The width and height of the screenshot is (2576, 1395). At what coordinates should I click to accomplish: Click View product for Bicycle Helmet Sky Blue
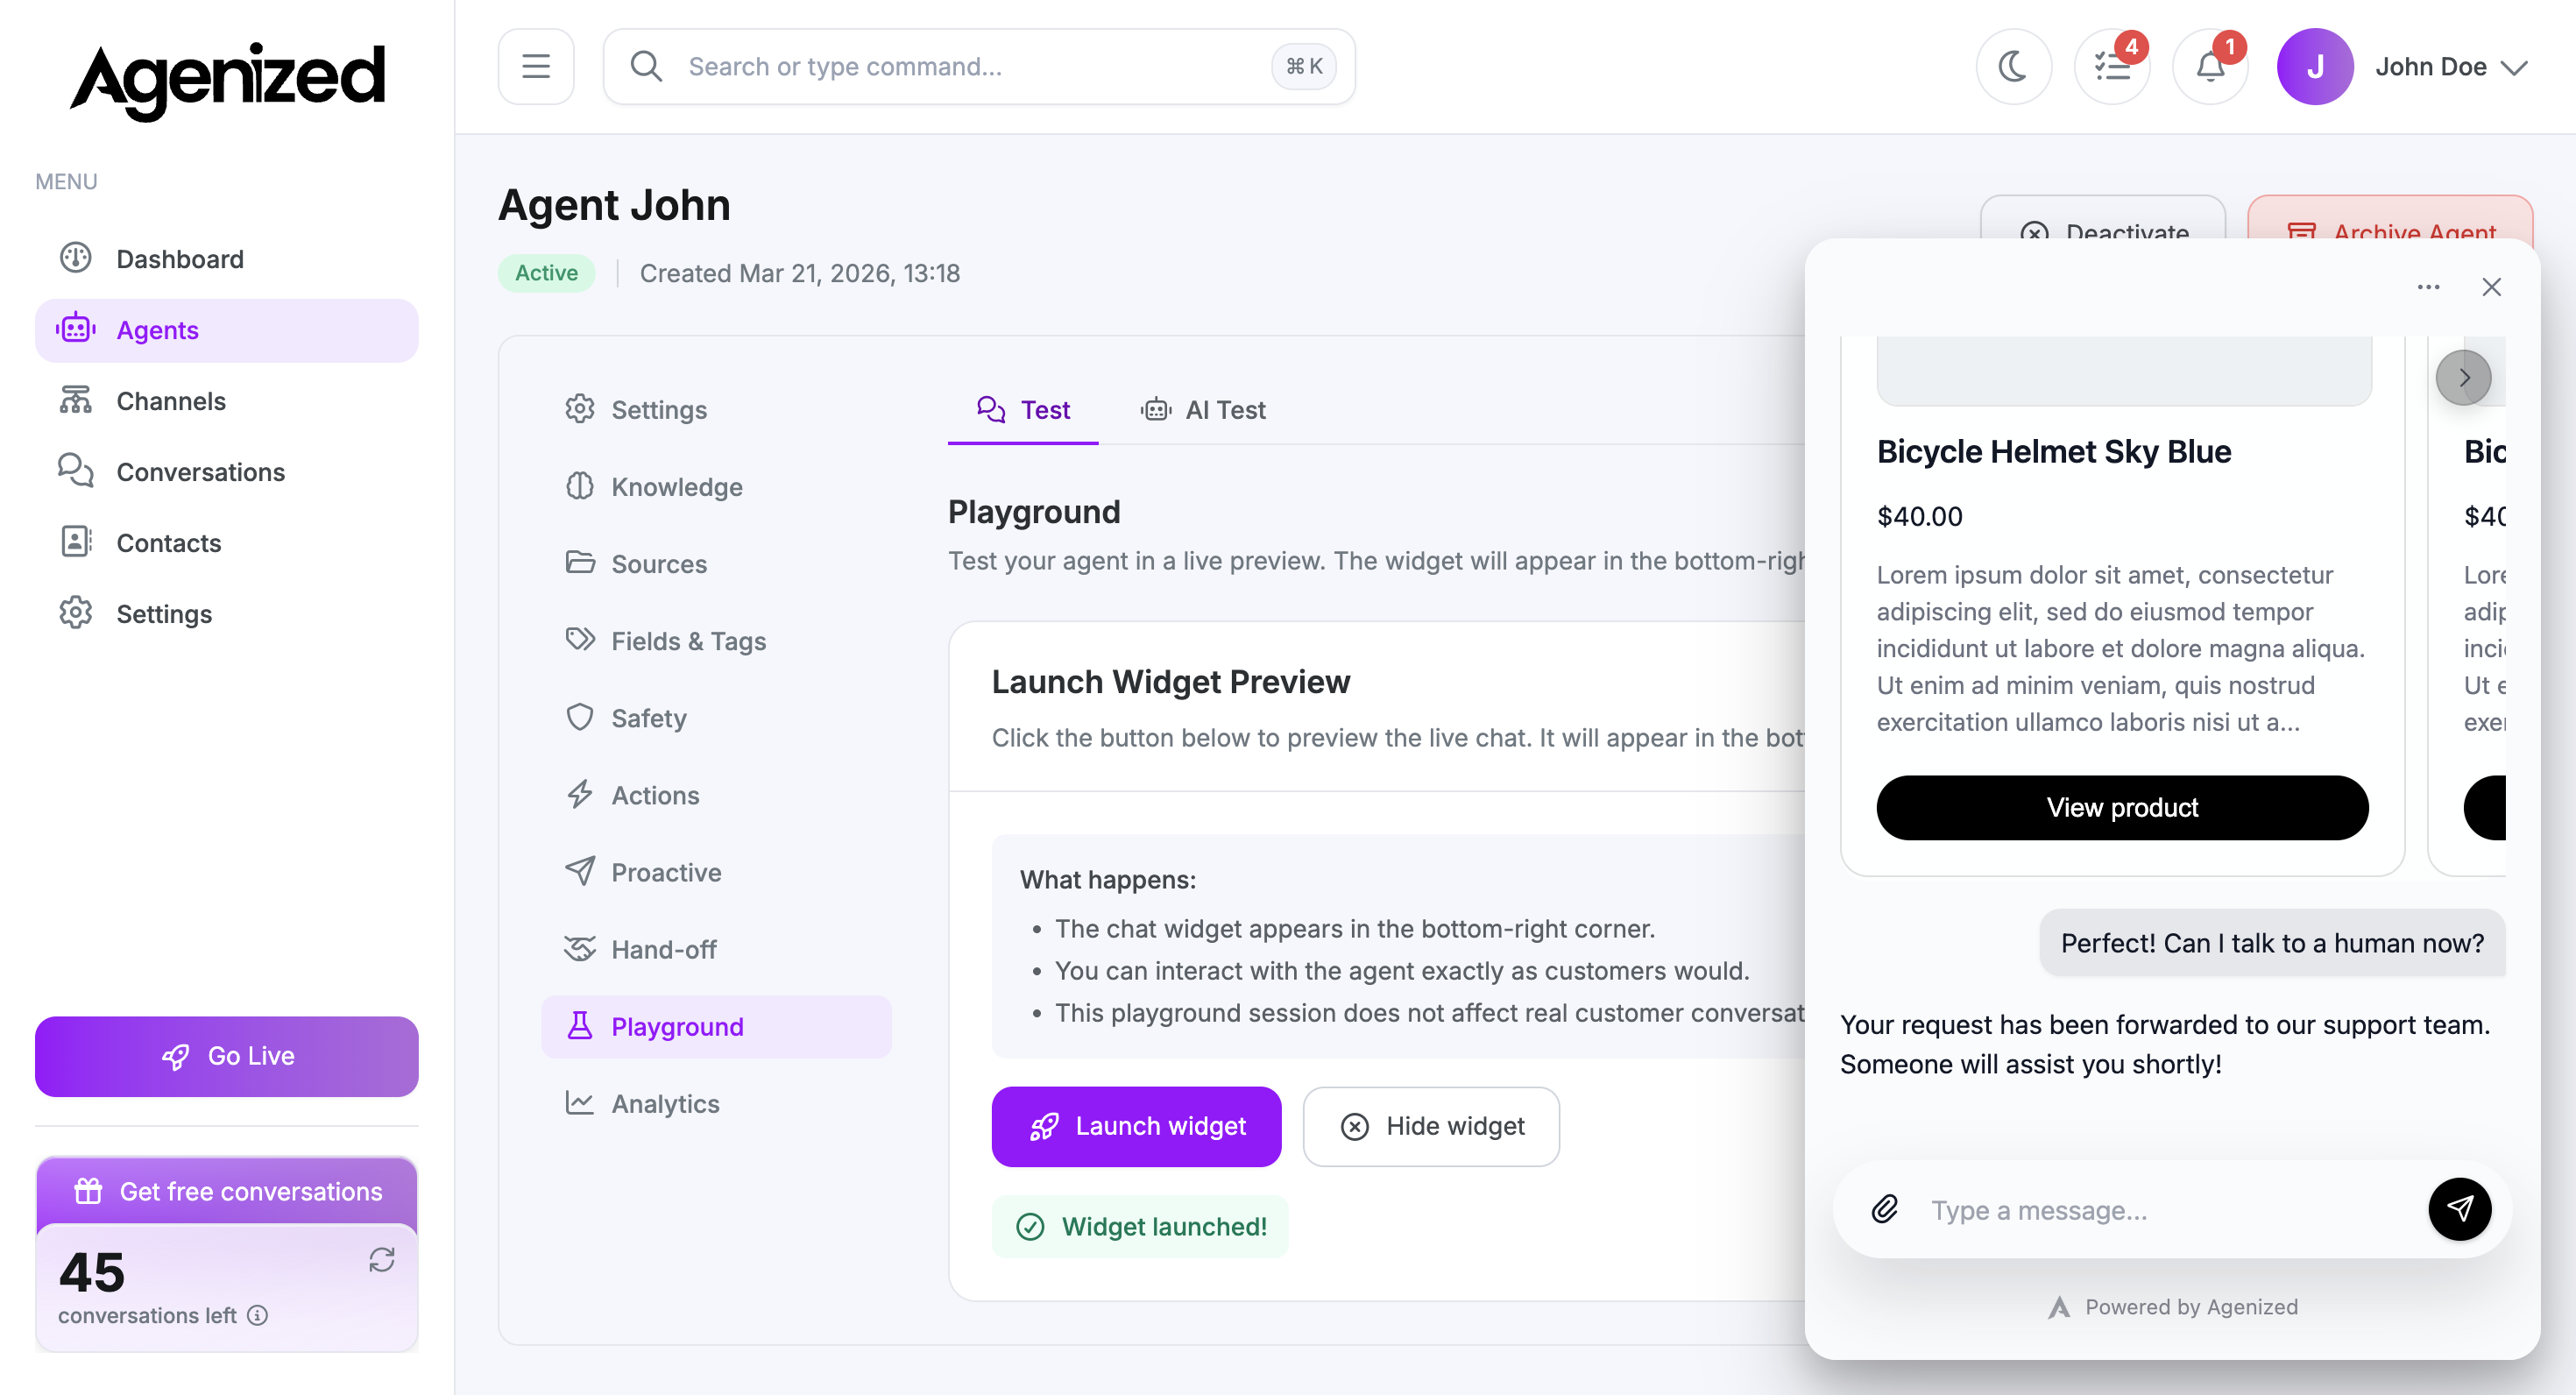click(x=2122, y=807)
